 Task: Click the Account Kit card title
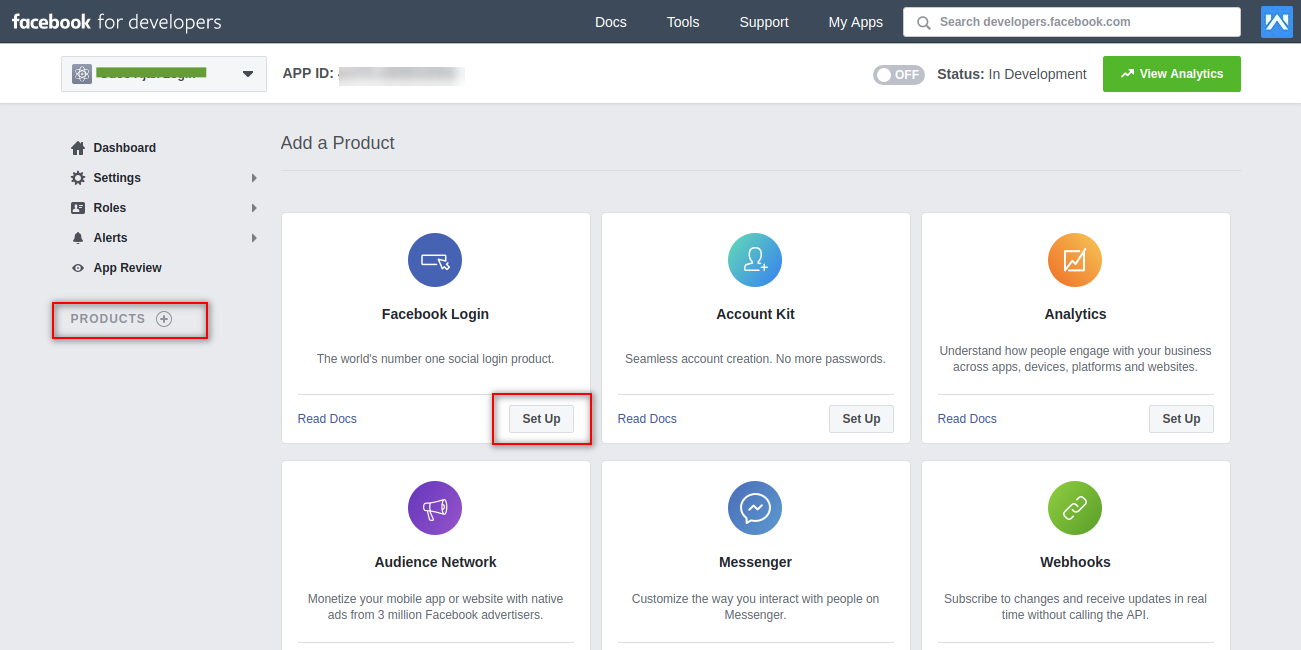pyautogui.click(x=755, y=314)
